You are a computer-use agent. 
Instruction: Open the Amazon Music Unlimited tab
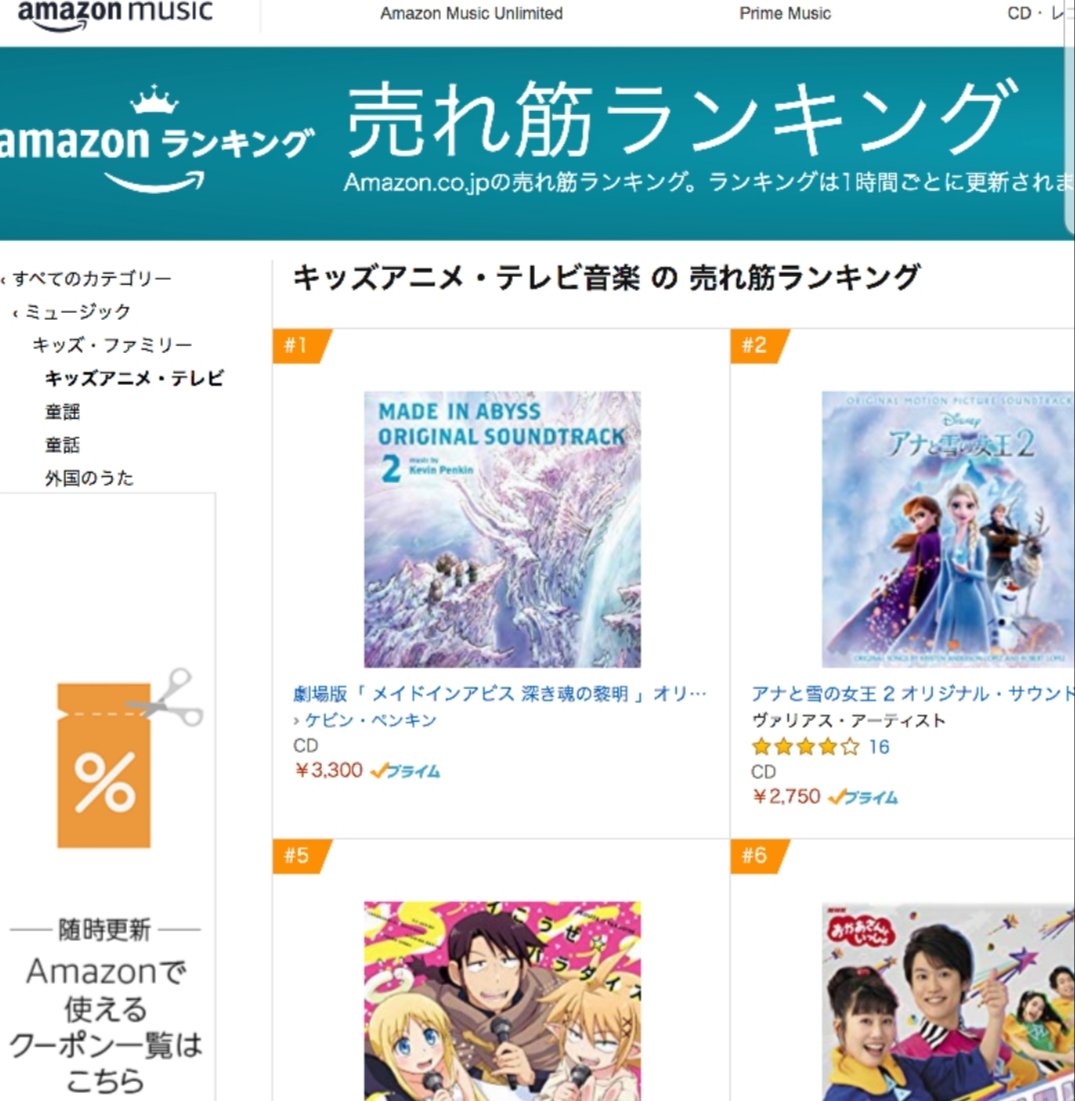pos(471,13)
